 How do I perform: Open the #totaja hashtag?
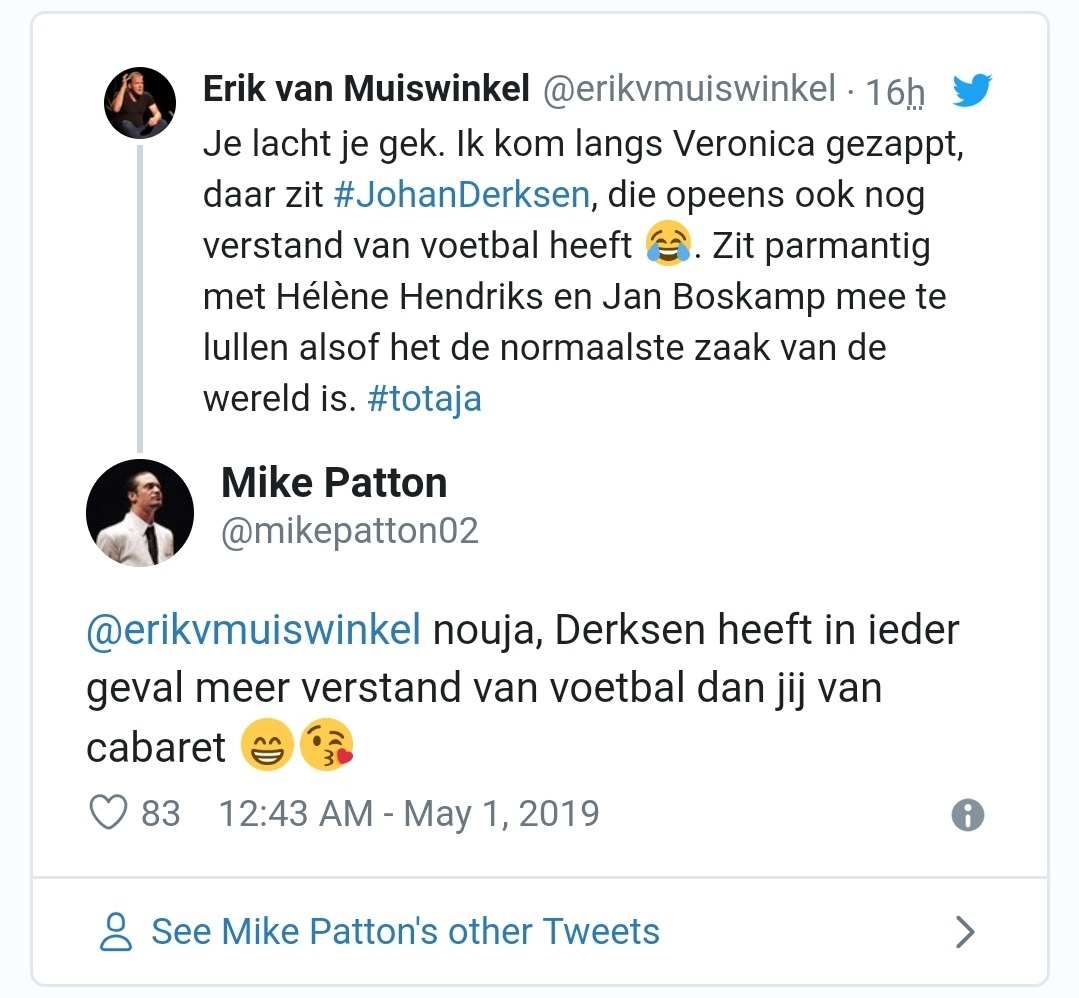click(x=424, y=397)
